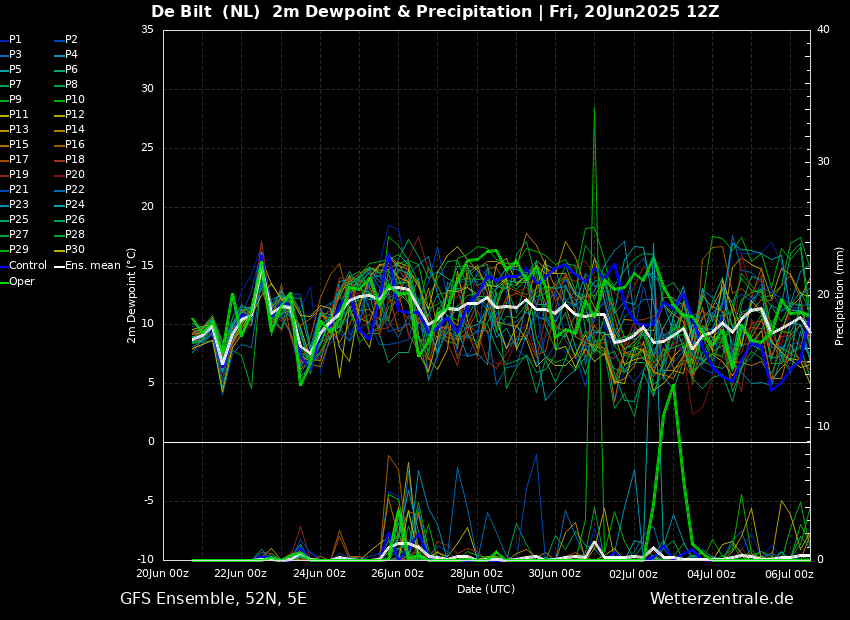This screenshot has width=850, height=620.
Task: Select the Oper legend entry
Action: [21, 282]
